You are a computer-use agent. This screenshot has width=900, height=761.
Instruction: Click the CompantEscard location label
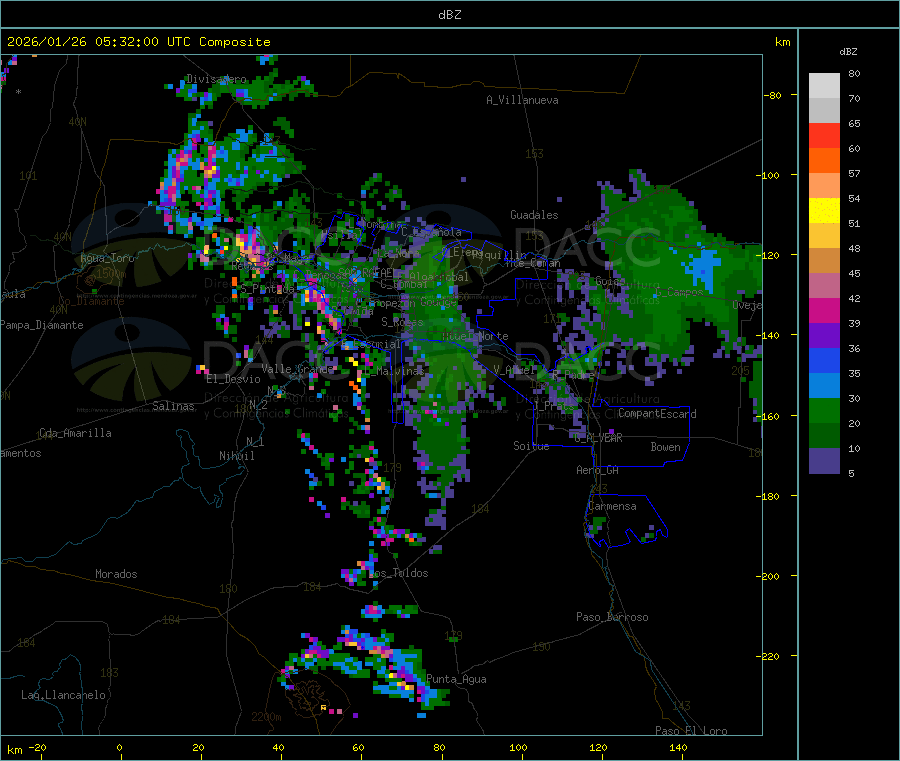pyautogui.click(x=657, y=414)
